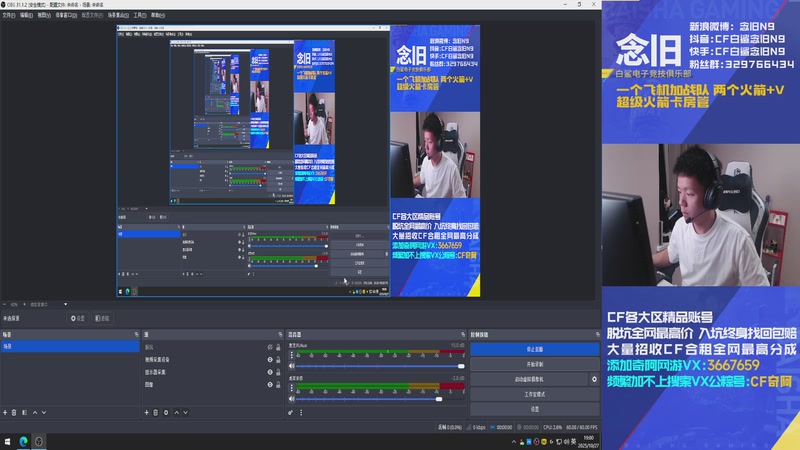Add a new scene with plus icon
The width and height of the screenshot is (800, 450).
pos(5,412)
